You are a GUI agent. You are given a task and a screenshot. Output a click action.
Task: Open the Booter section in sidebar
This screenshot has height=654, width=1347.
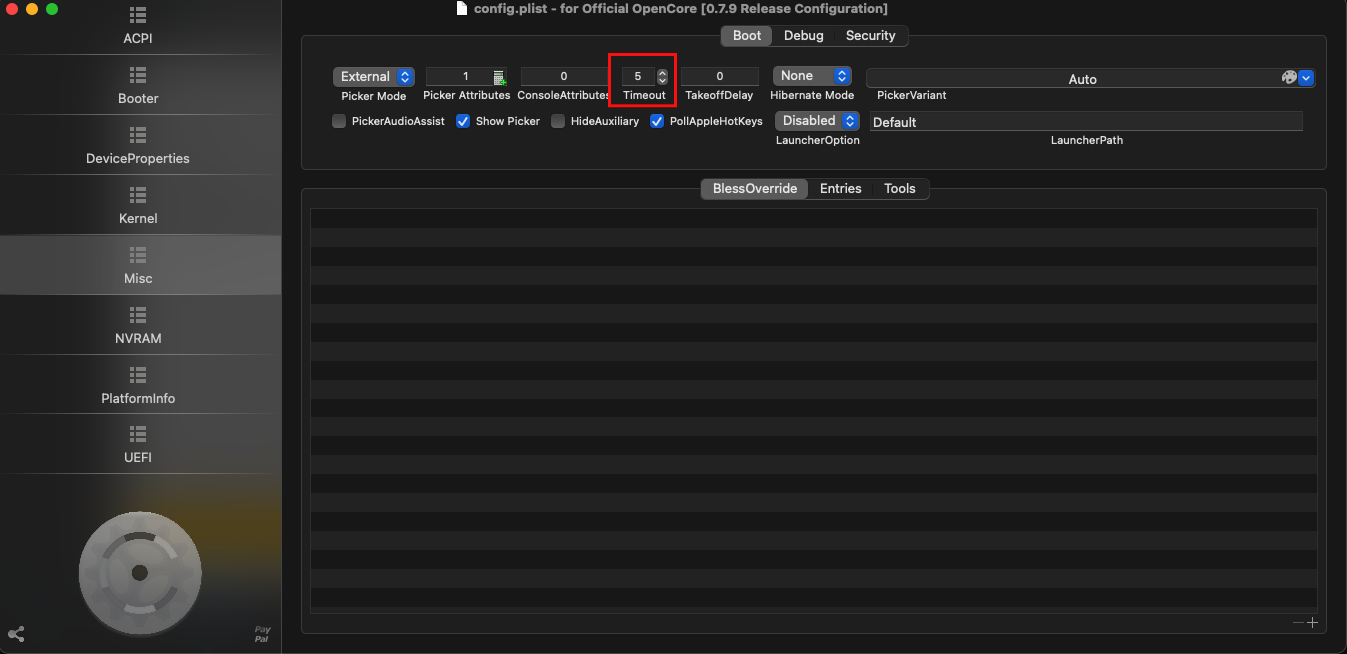(x=138, y=86)
